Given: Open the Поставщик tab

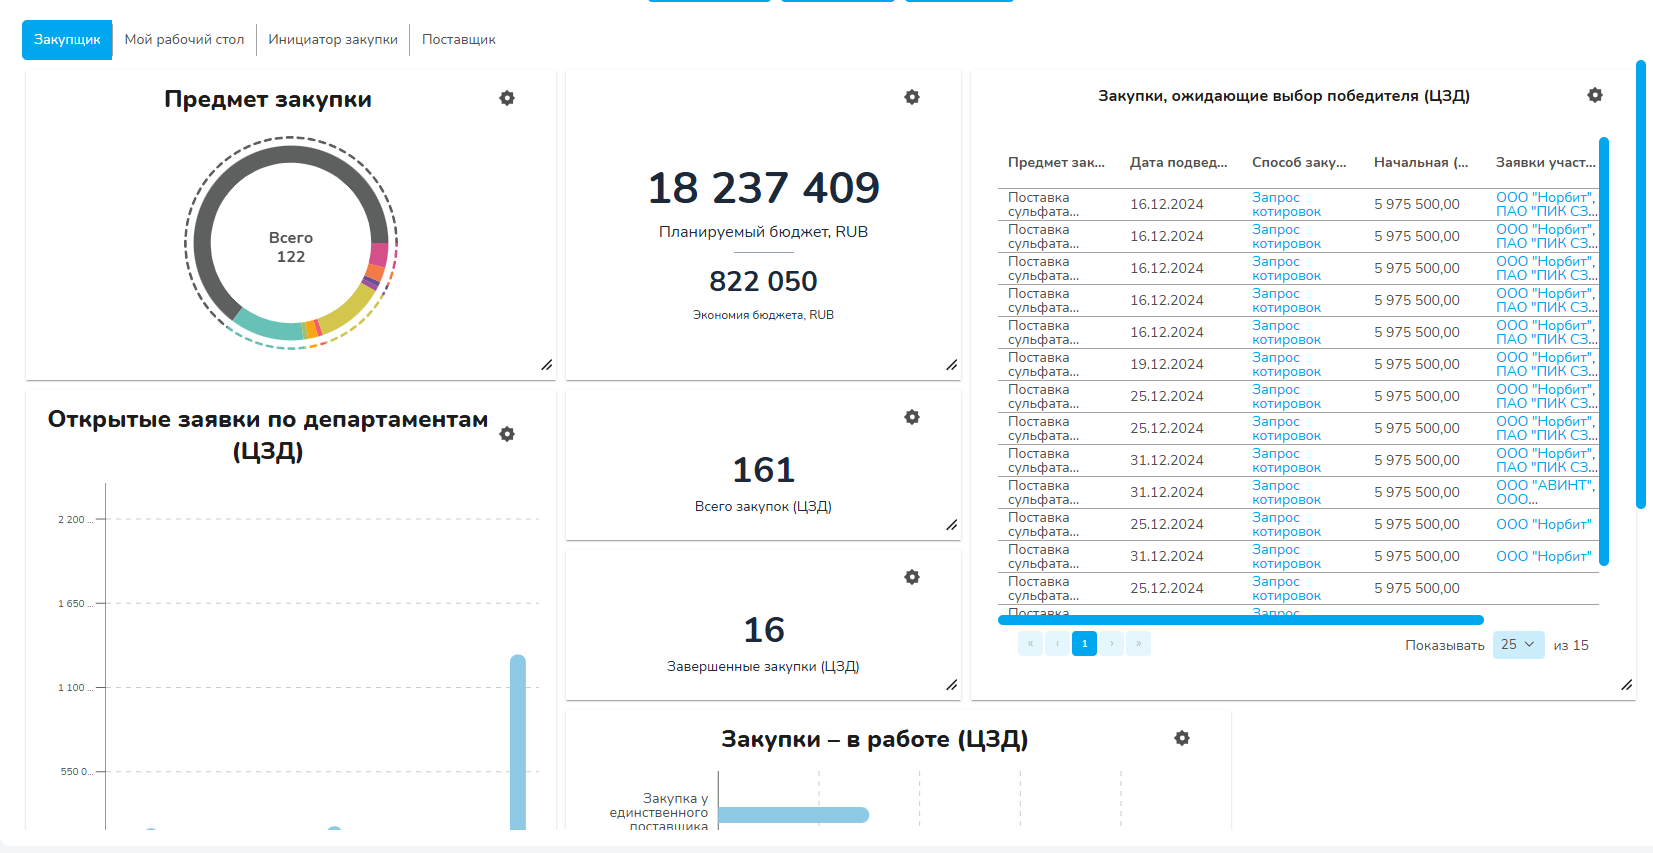Looking at the screenshot, I should click(x=459, y=40).
